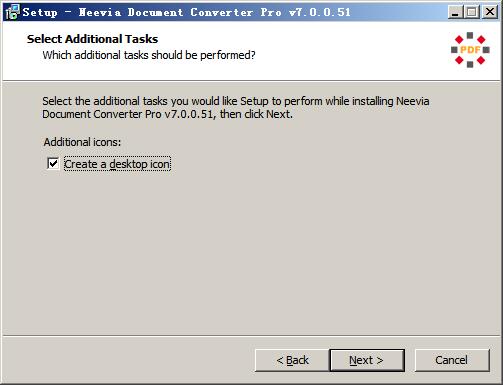Click the Setup title bar text
This screenshot has height=385, width=503.
point(187,12)
